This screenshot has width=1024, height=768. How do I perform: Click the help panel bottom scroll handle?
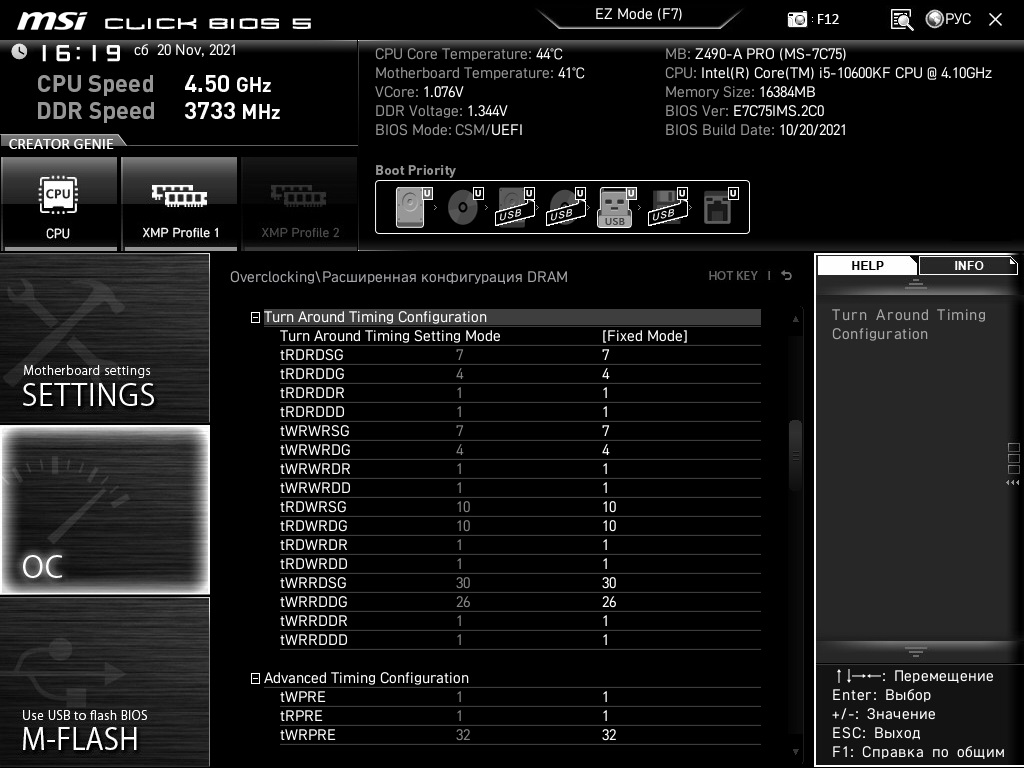[x=916, y=651]
